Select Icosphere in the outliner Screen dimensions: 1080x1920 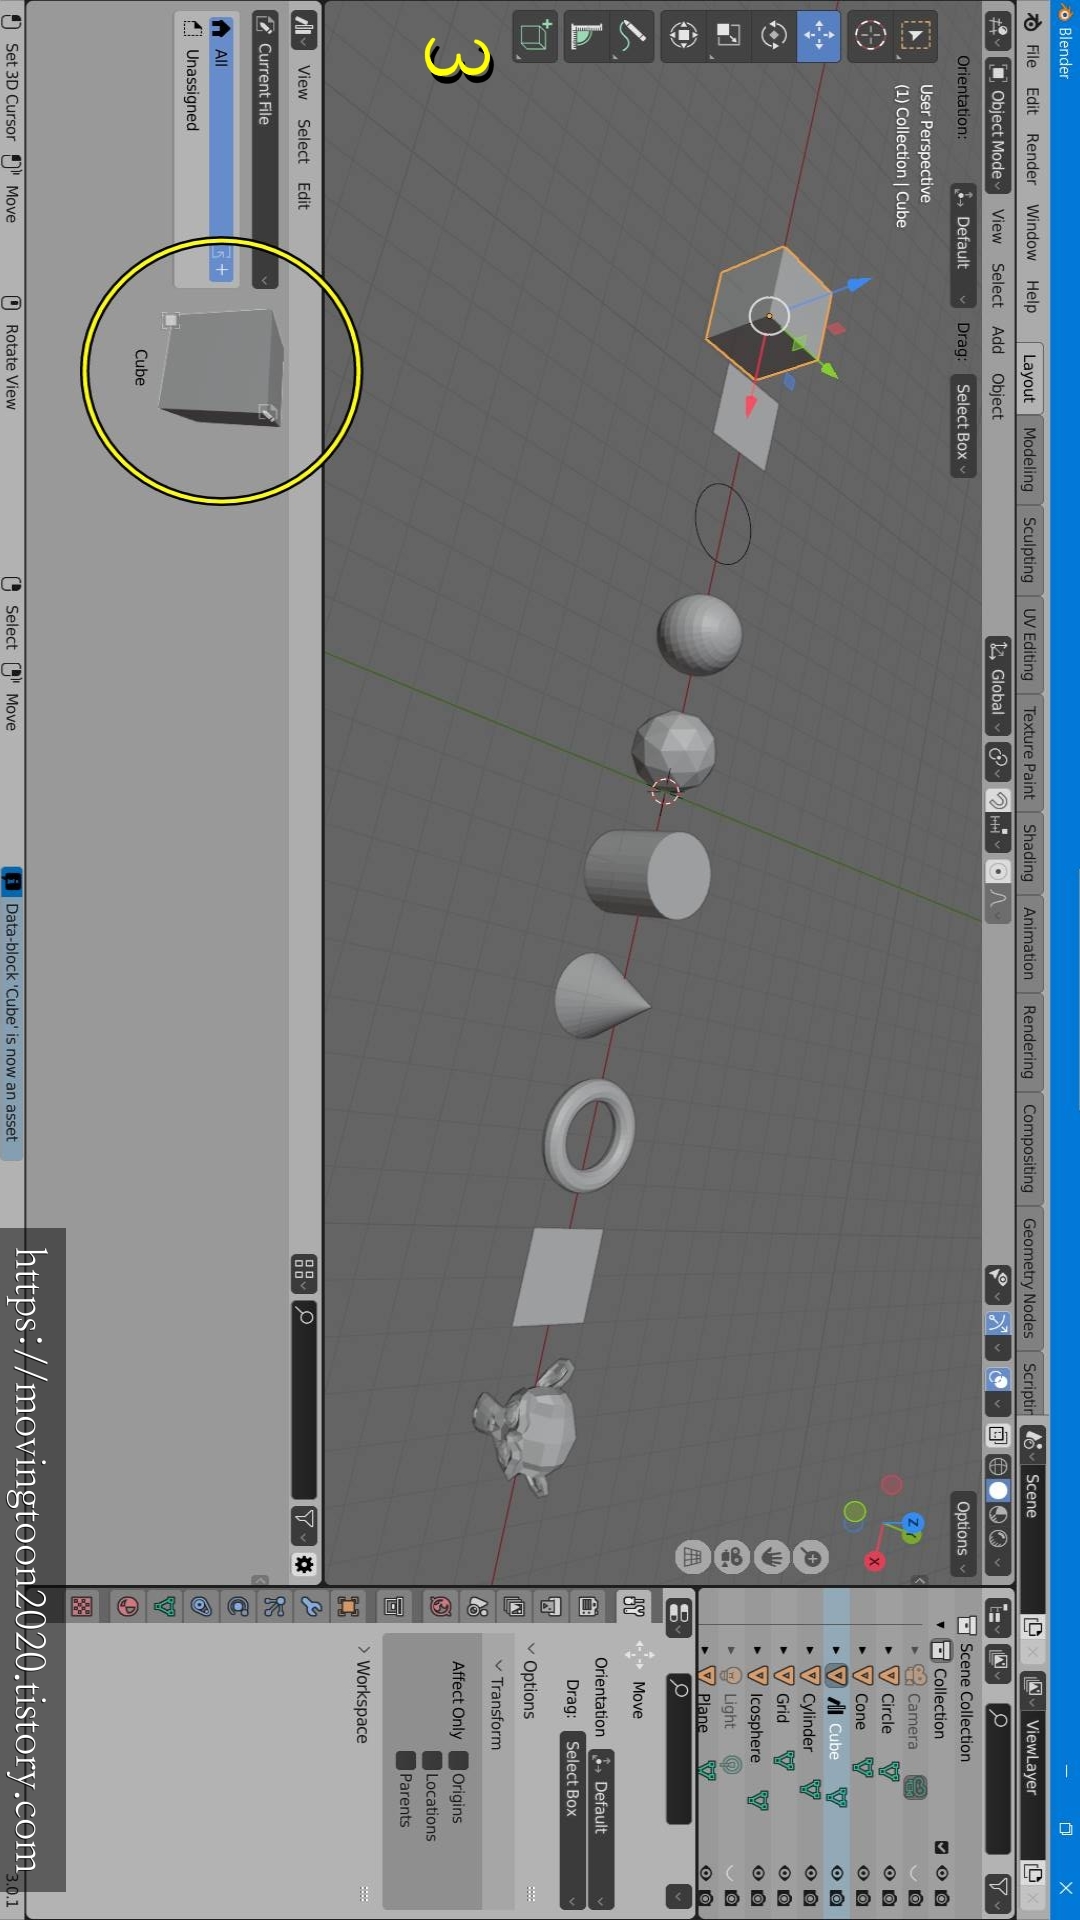pyautogui.click(x=758, y=1728)
